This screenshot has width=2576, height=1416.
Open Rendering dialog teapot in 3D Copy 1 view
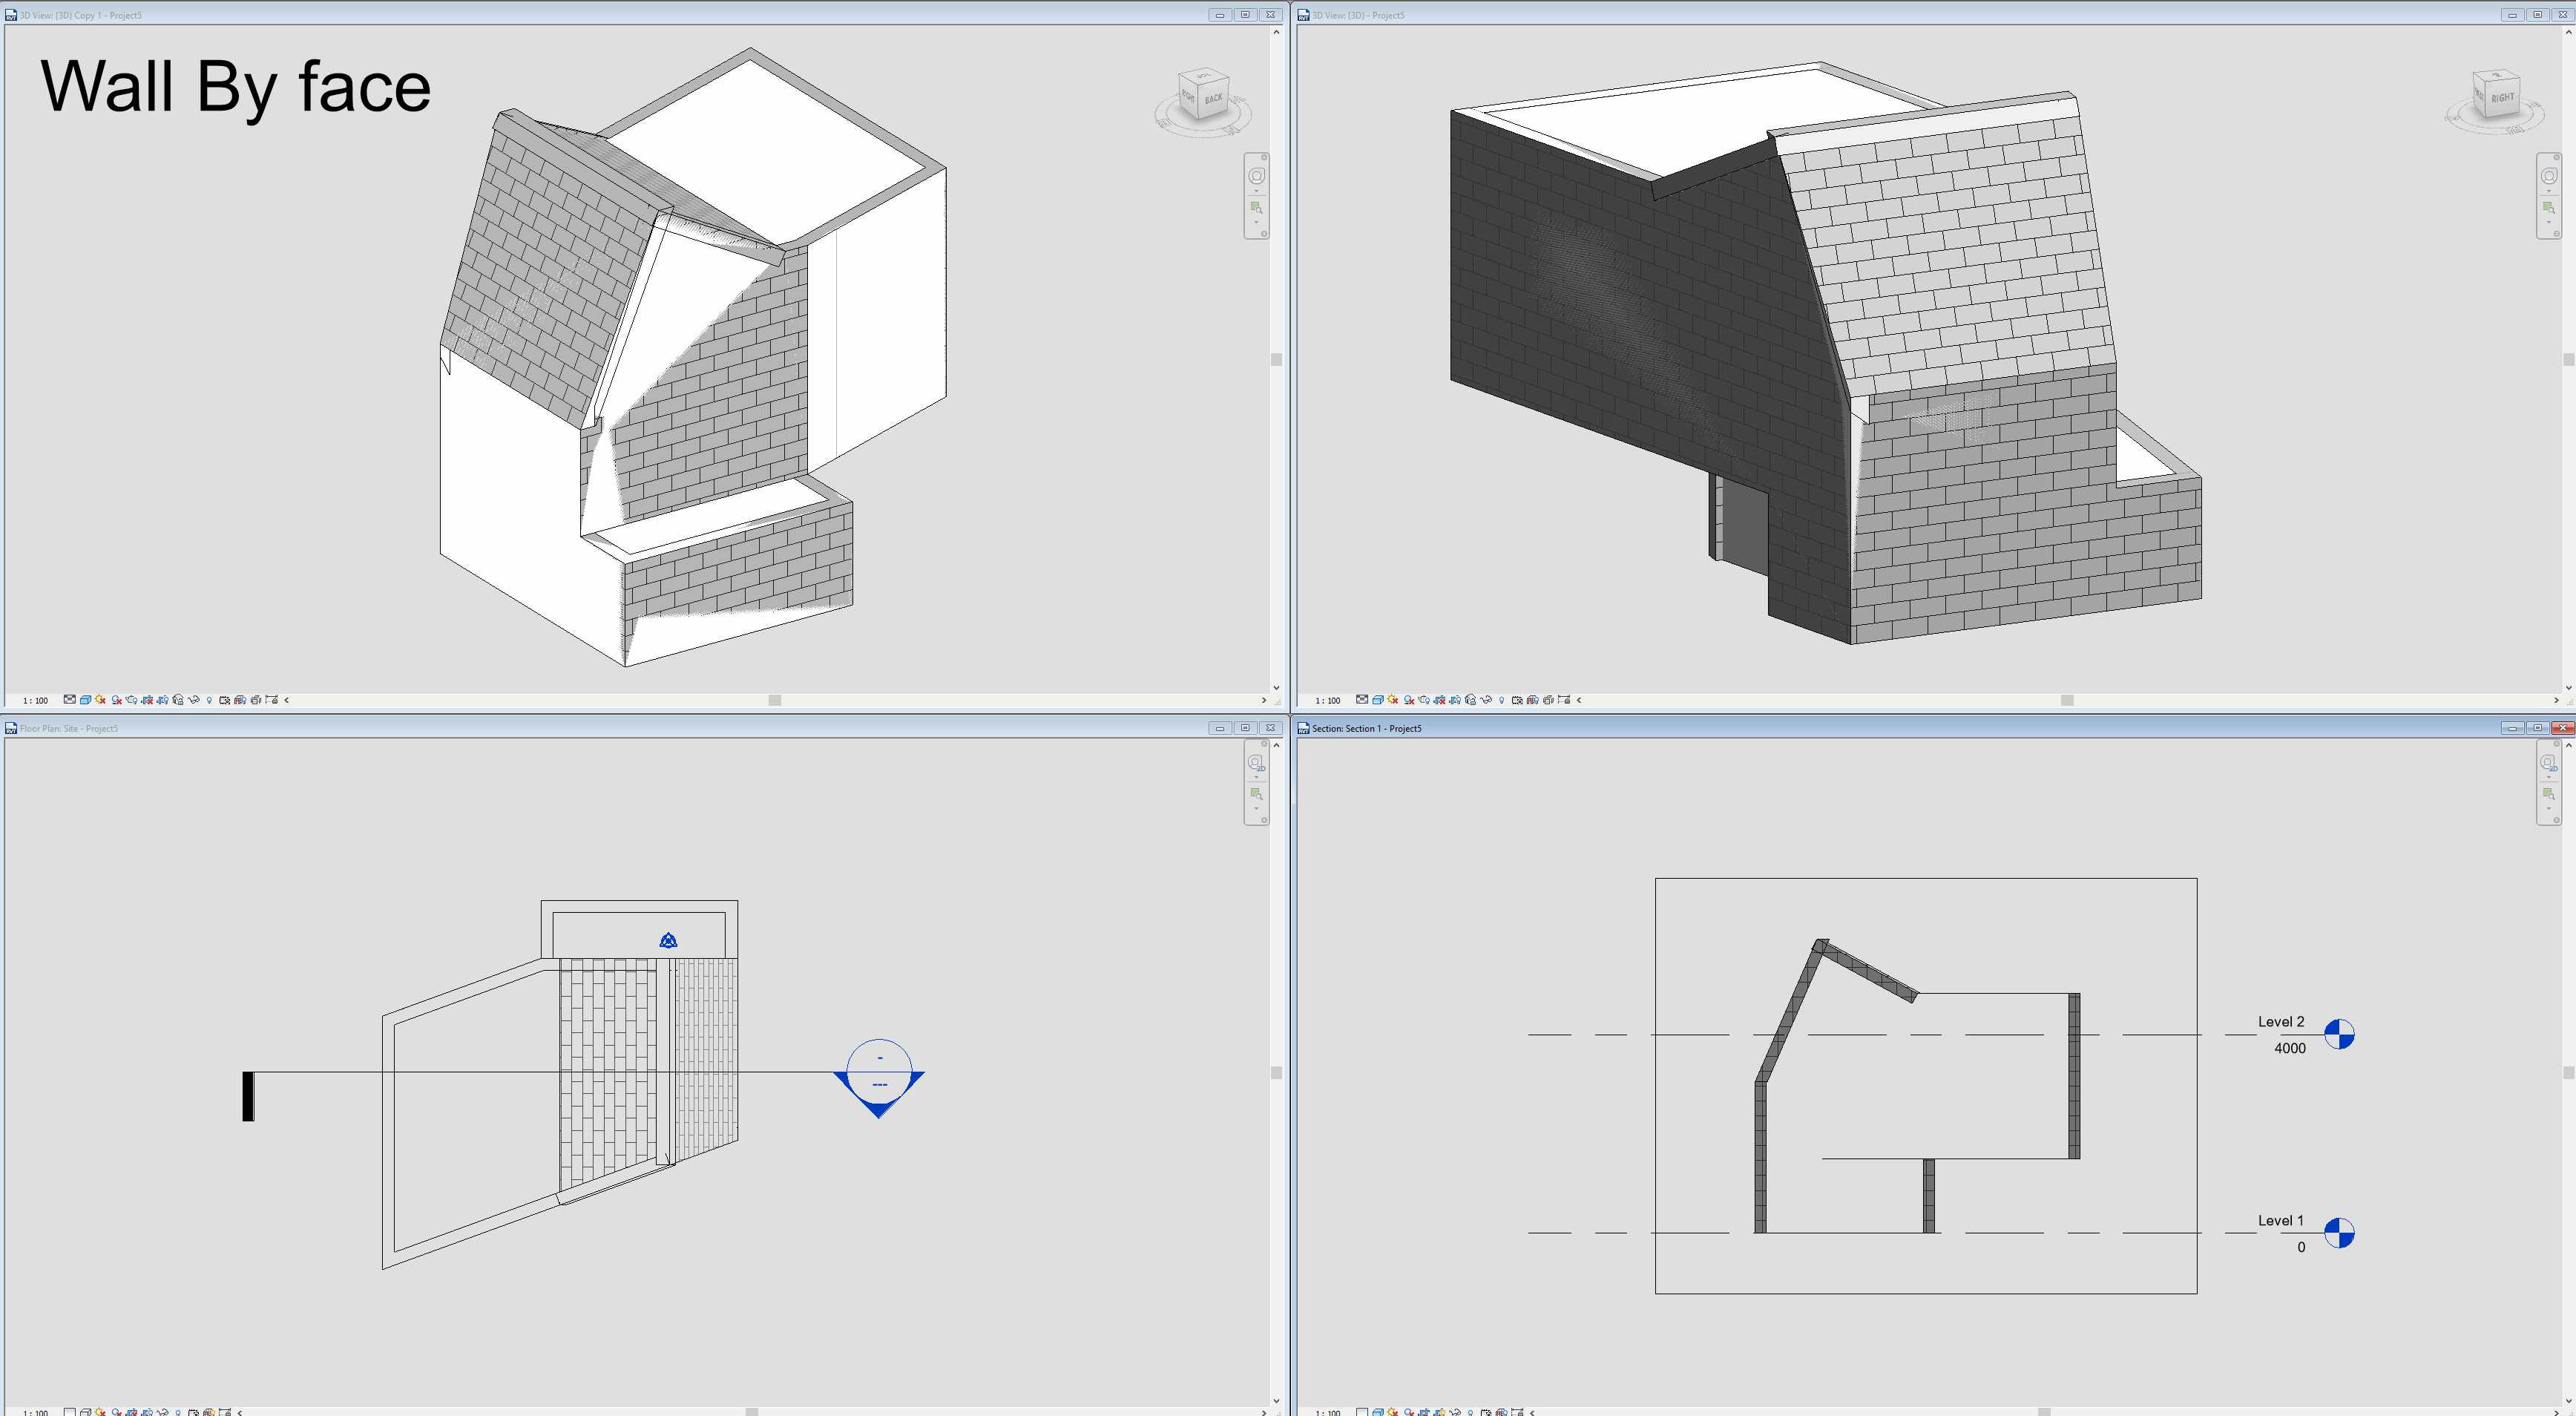point(132,700)
